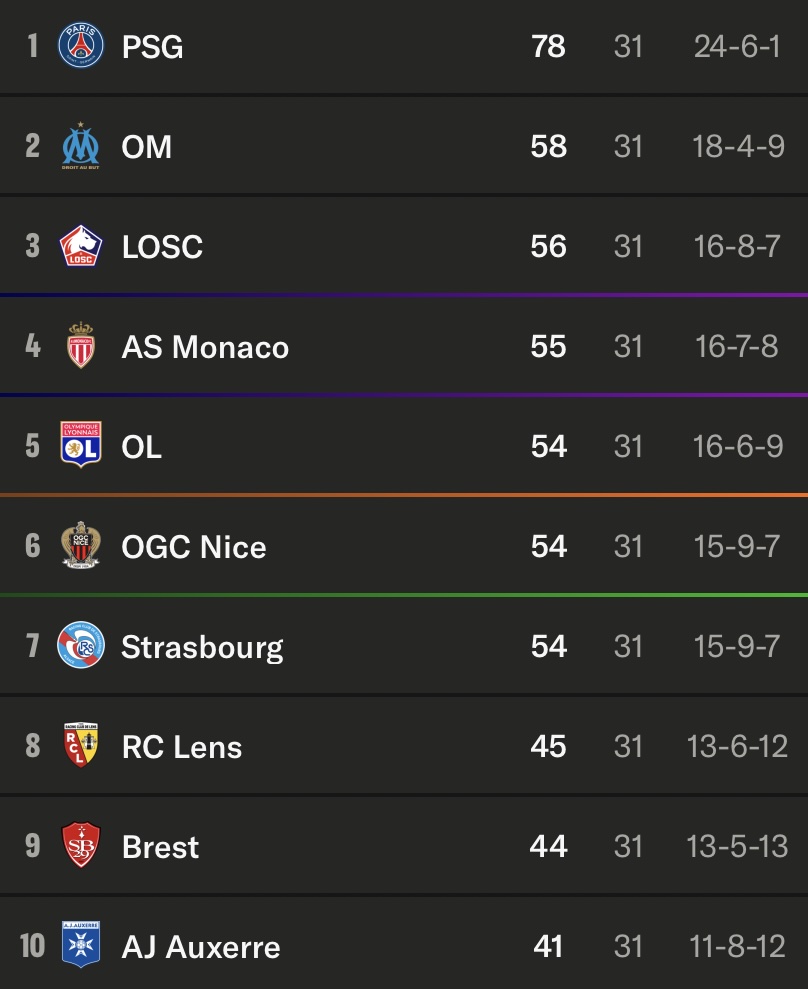The image size is (808, 989).
Task: Tap the PSG club crest
Action: point(81,45)
